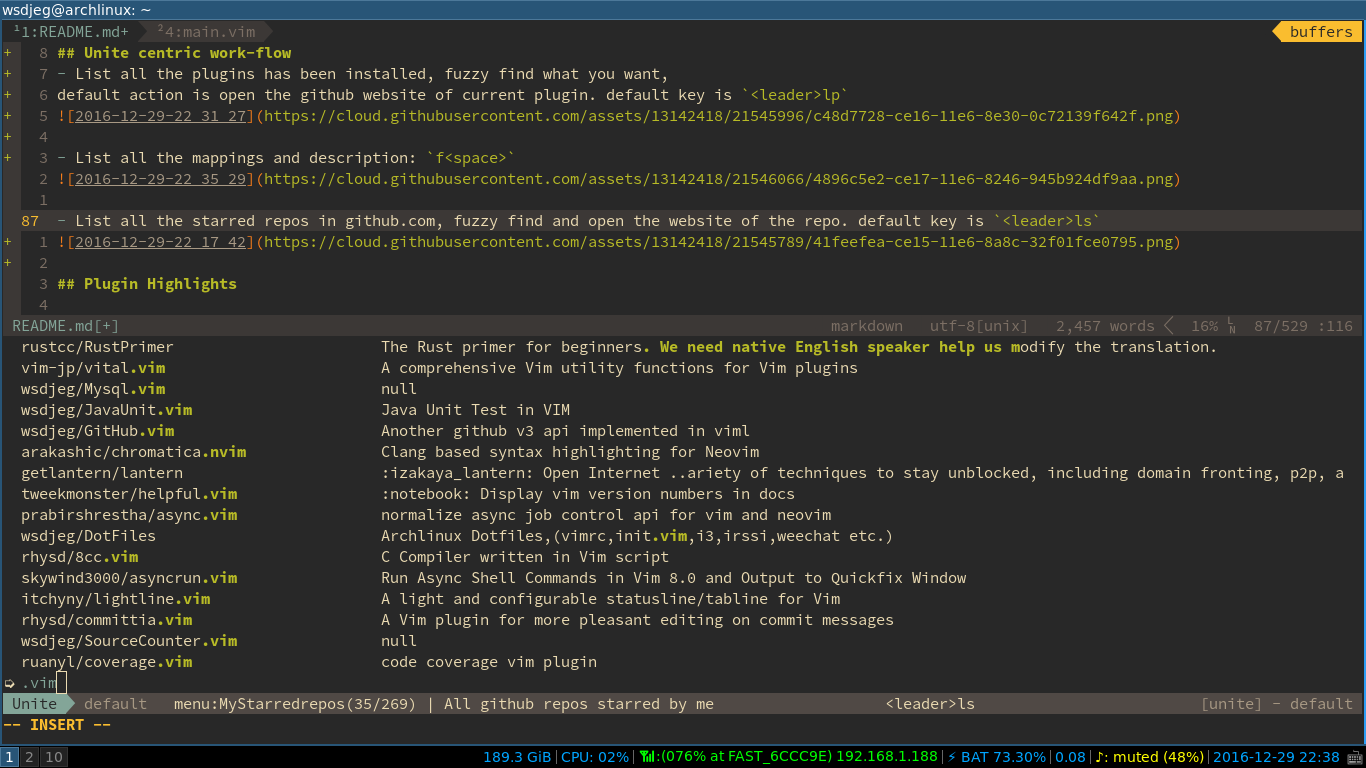Select ruanyl/coverage.vim candidate
Screen dimensions: 1366x768
[x=106, y=662]
